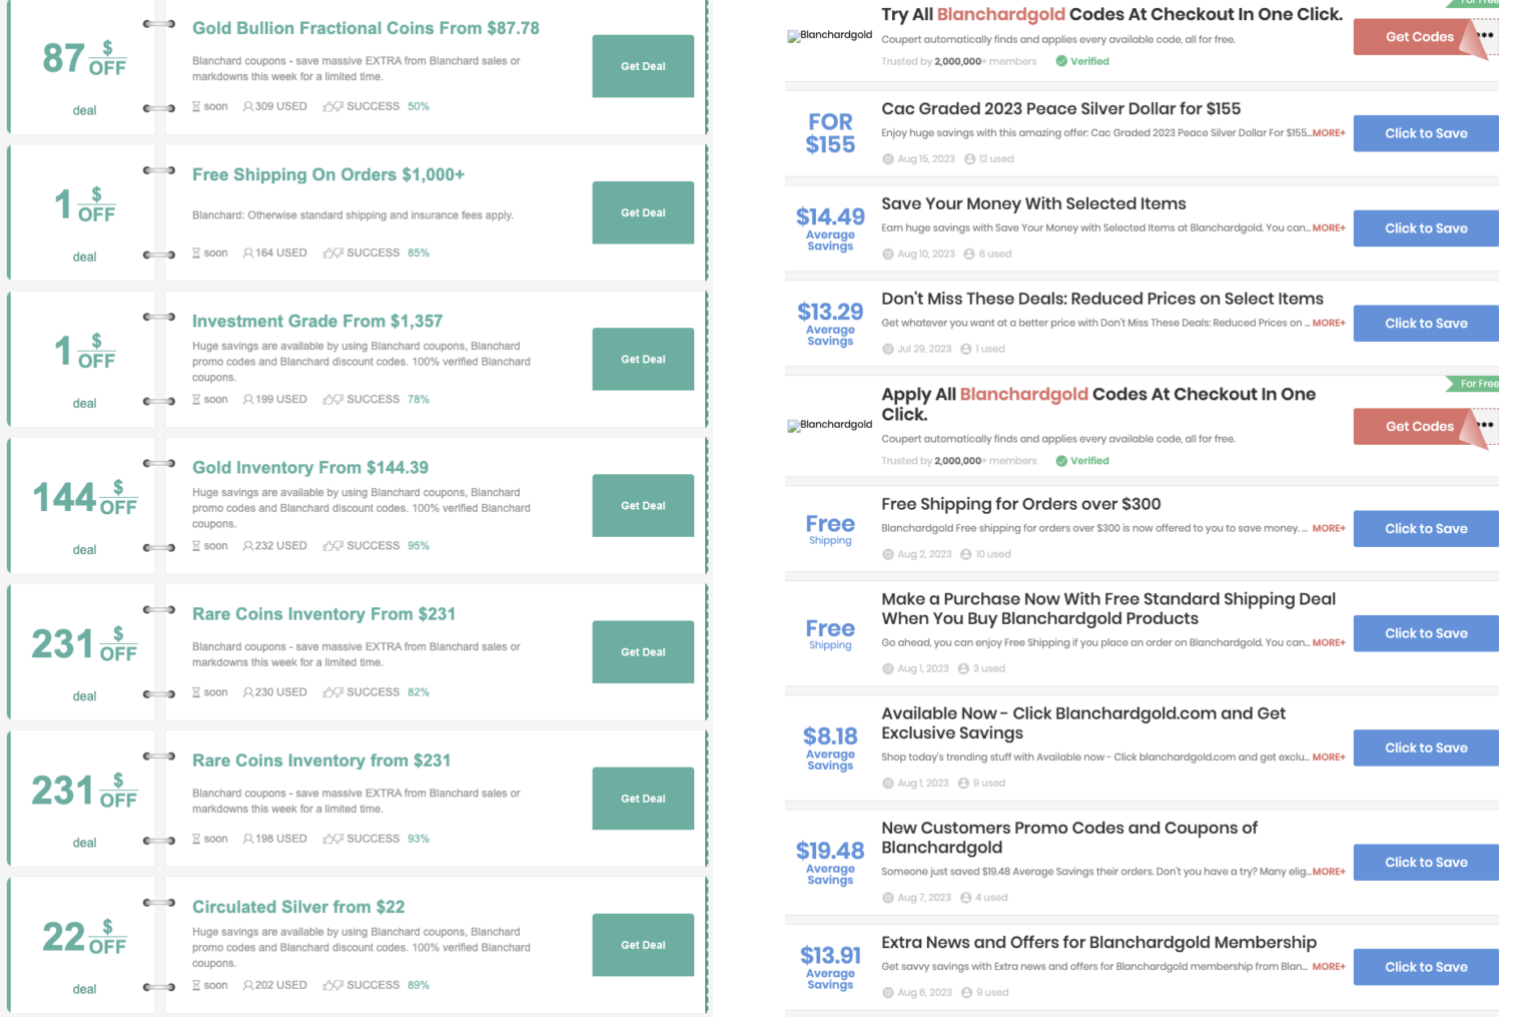
Task: Open Cac Graded 2023 Peace Silver Dollar title
Action: click(x=1061, y=109)
